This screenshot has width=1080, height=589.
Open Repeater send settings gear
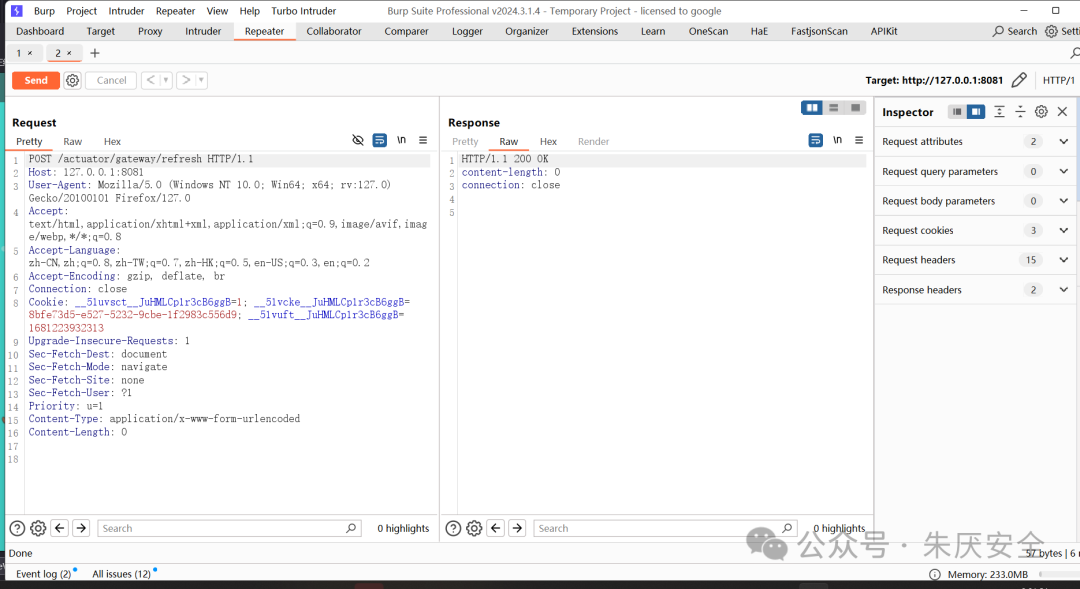click(72, 81)
